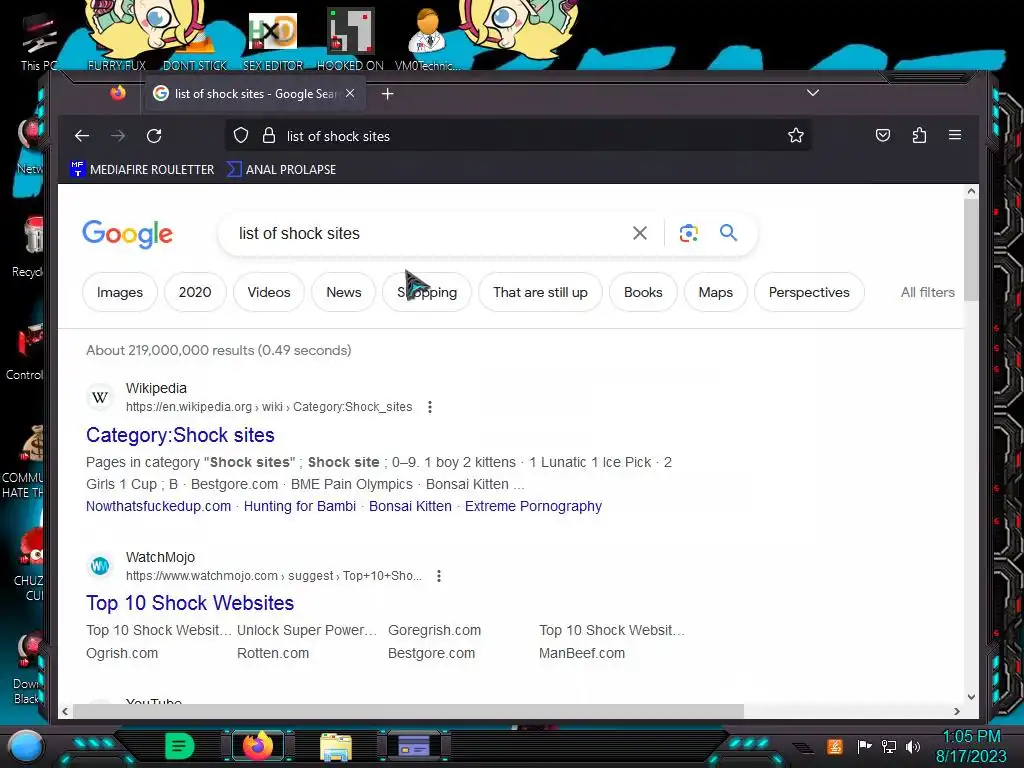Click the WatchMojo favicon
This screenshot has width=1024, height=768.
click(100, 566)
